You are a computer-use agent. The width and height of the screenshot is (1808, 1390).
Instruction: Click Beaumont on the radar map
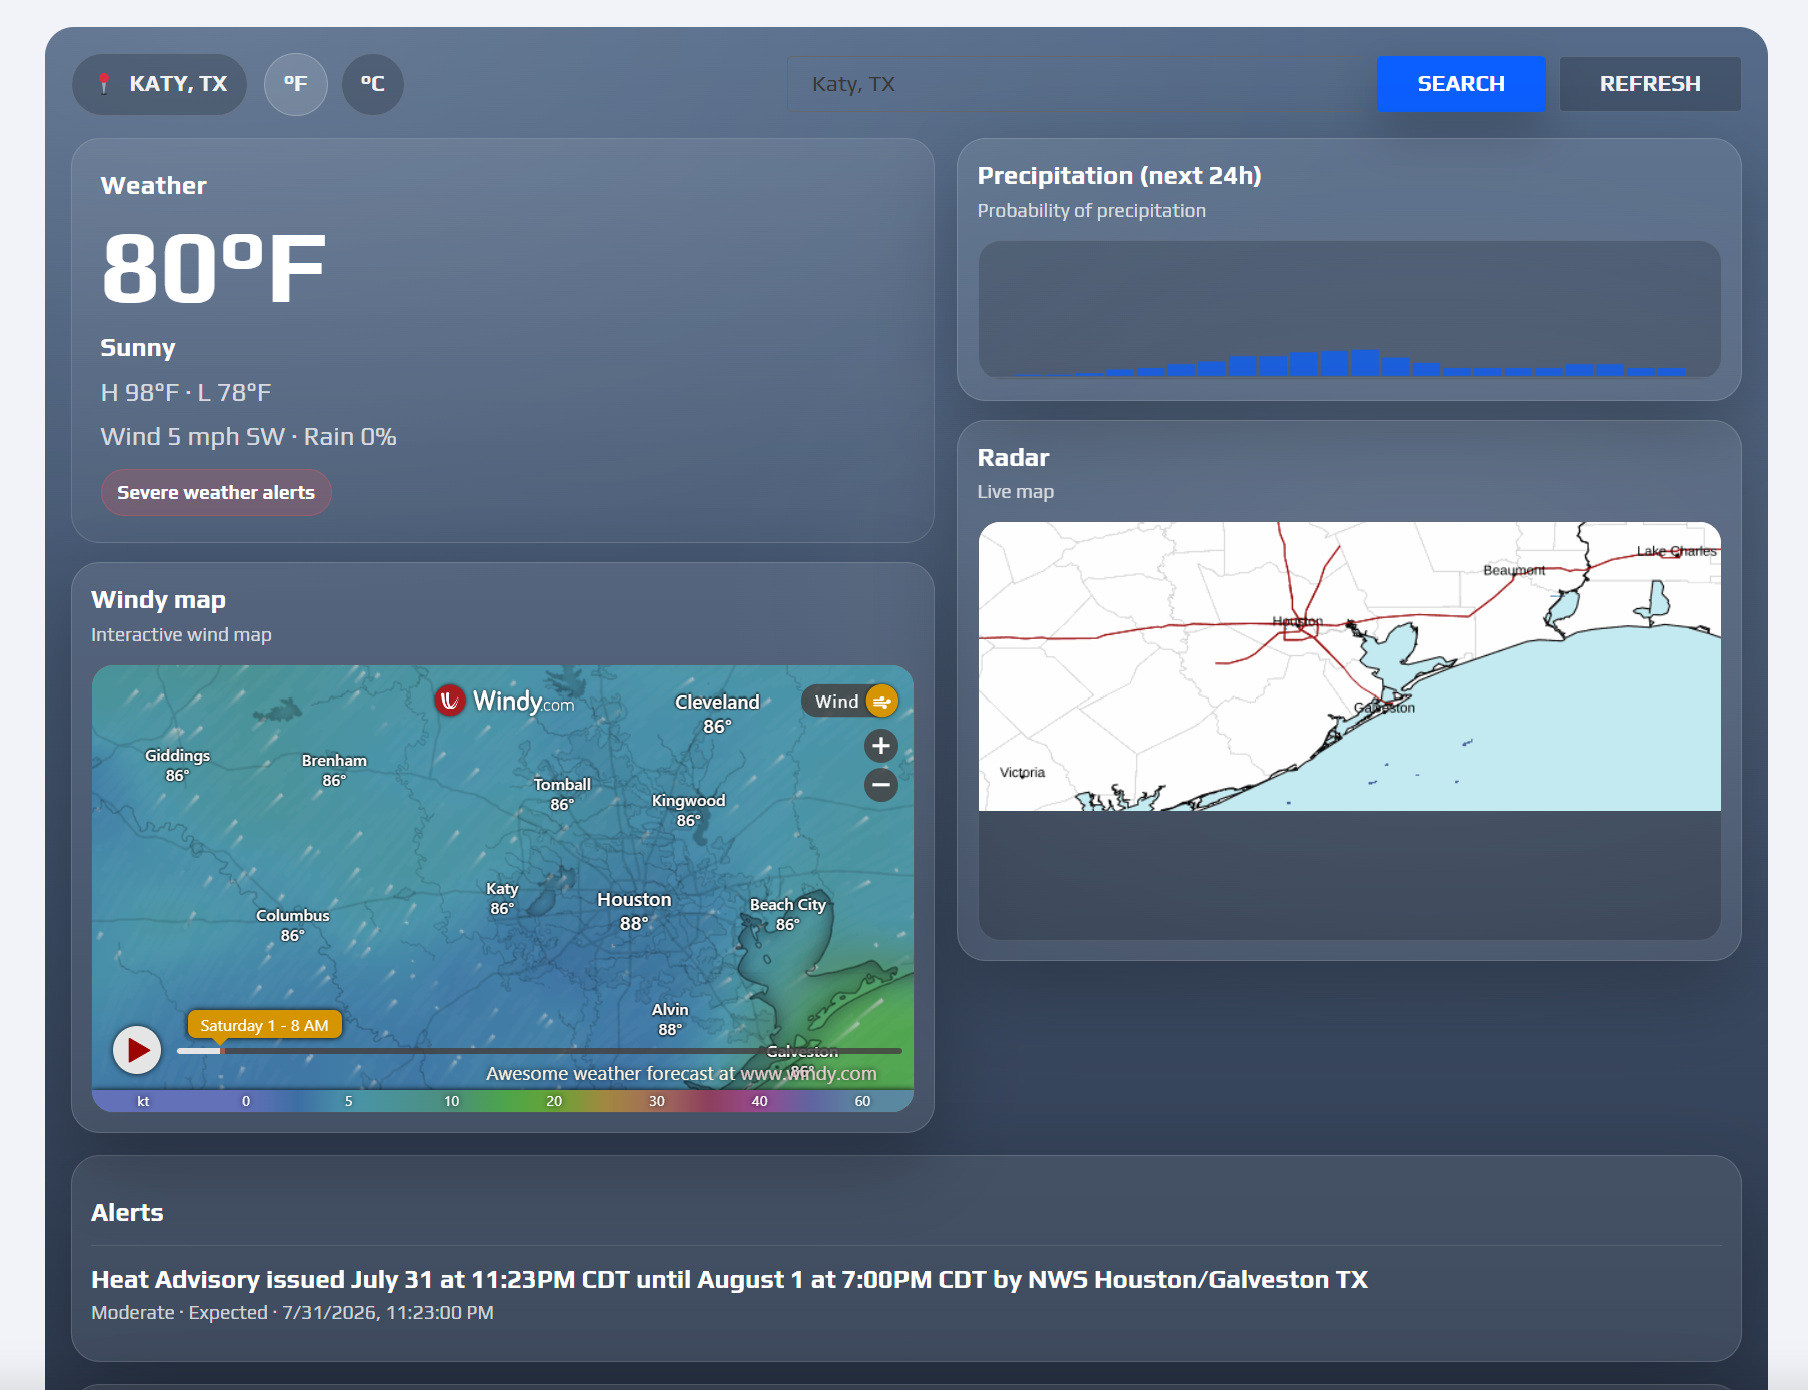pyautogui.click(x=1514, y=570)
